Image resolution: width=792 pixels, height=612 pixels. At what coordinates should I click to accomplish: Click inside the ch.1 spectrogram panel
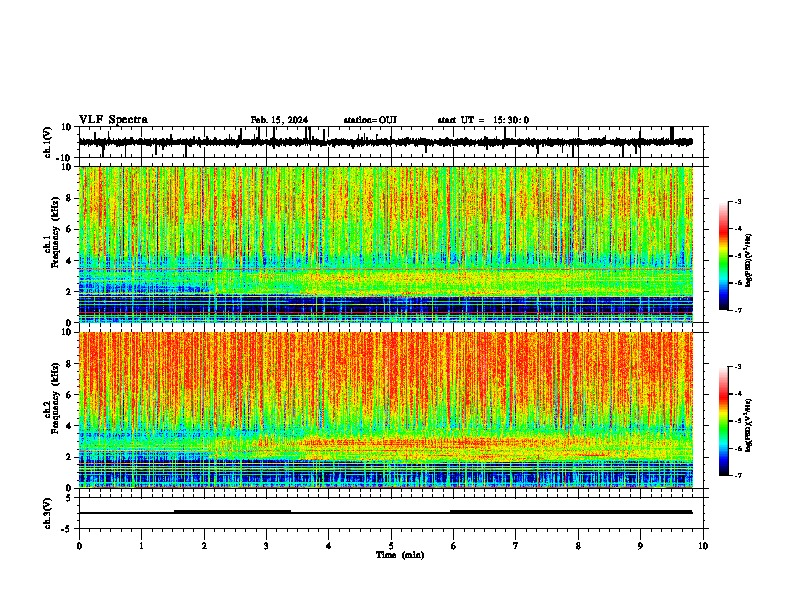coord(386,244)
